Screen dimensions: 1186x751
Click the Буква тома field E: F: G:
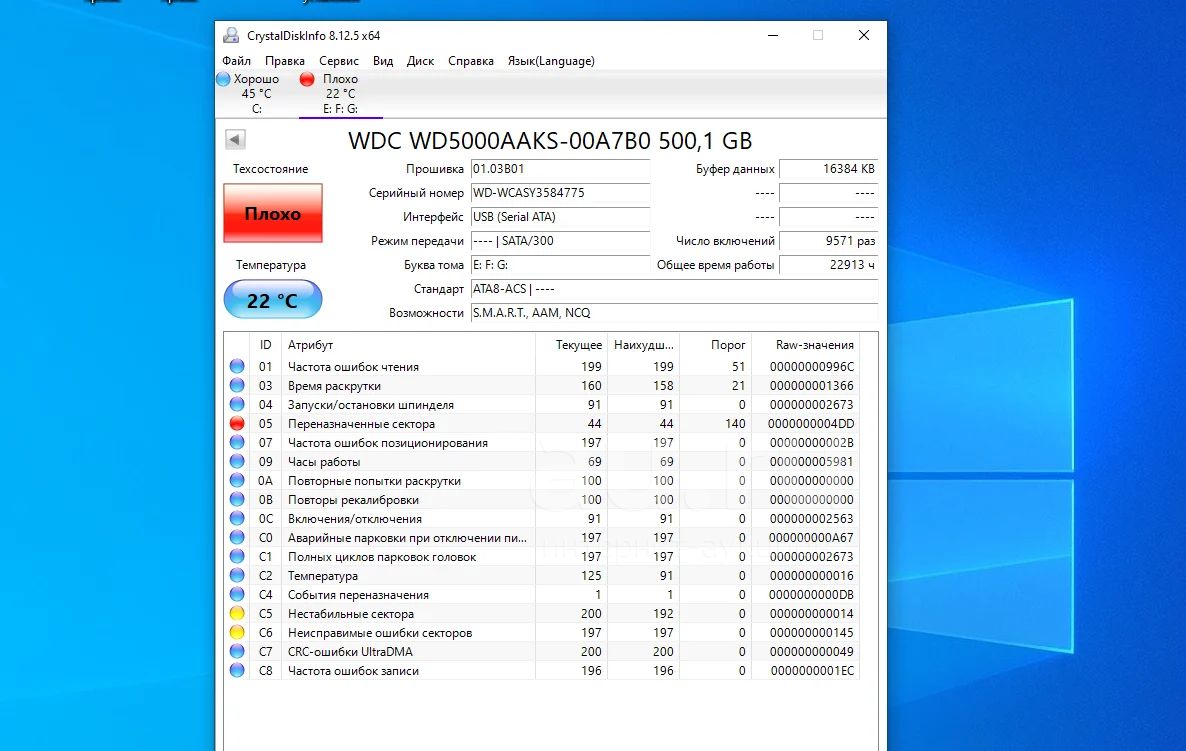click(x=560, y=265)
